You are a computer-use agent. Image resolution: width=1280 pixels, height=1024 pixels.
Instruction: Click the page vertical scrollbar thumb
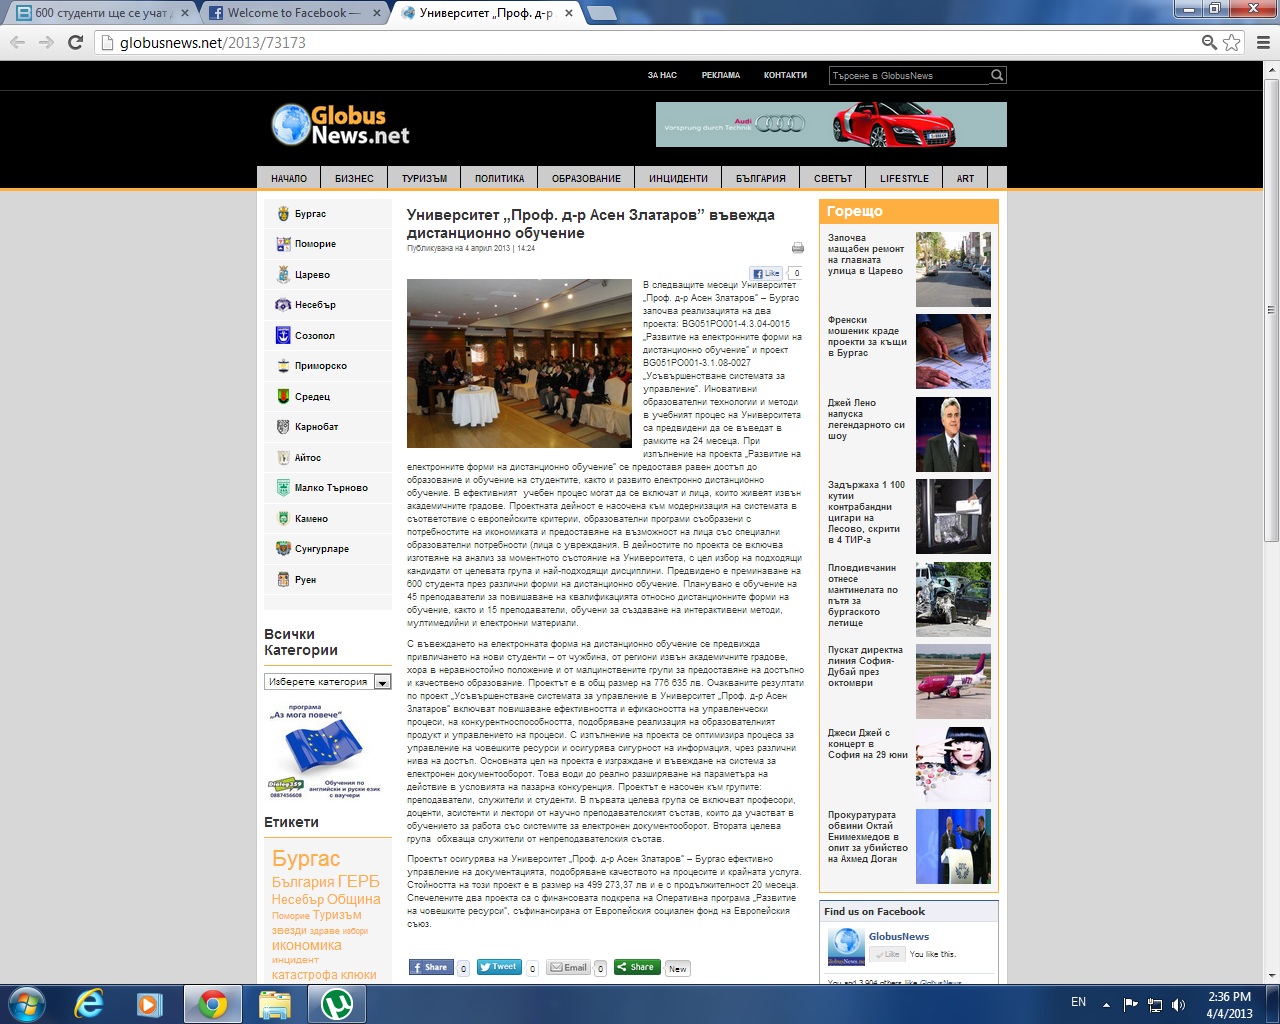[1271, 310]
